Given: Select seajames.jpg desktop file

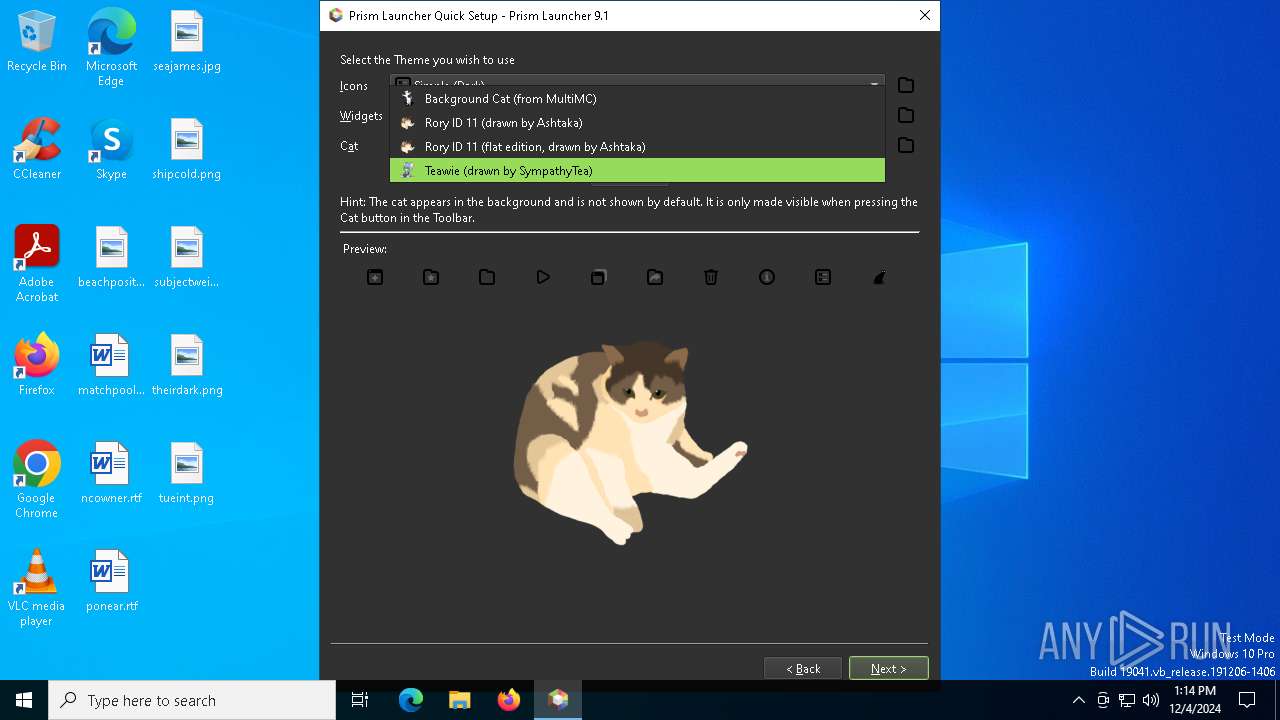Looking at the screenshot, I should click(187, 41).
